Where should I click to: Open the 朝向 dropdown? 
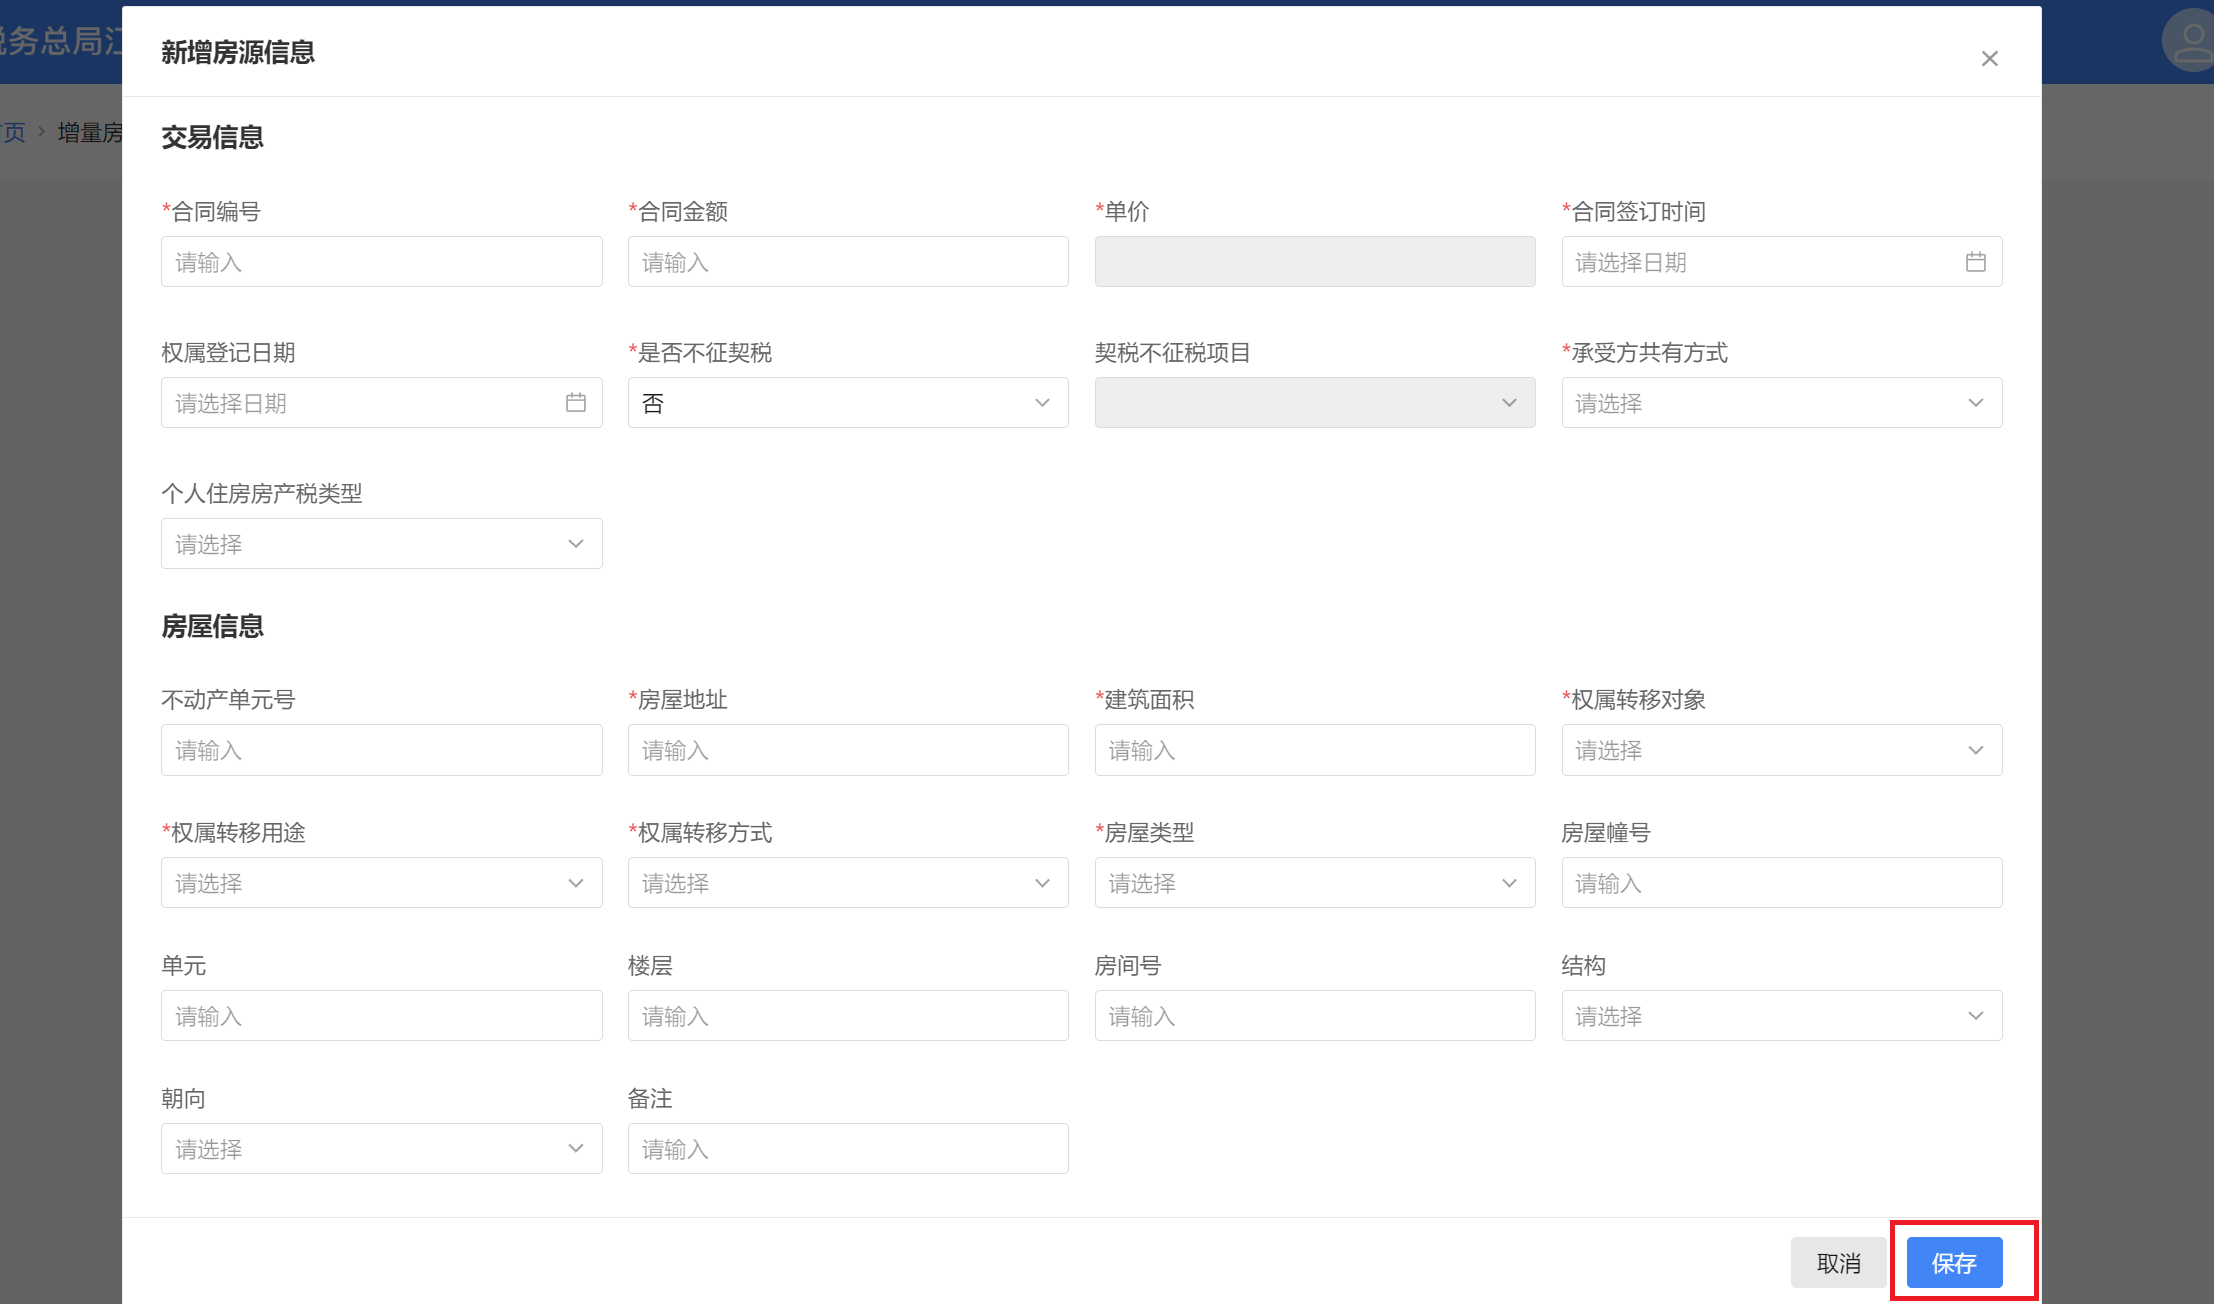coord(381,1149)
